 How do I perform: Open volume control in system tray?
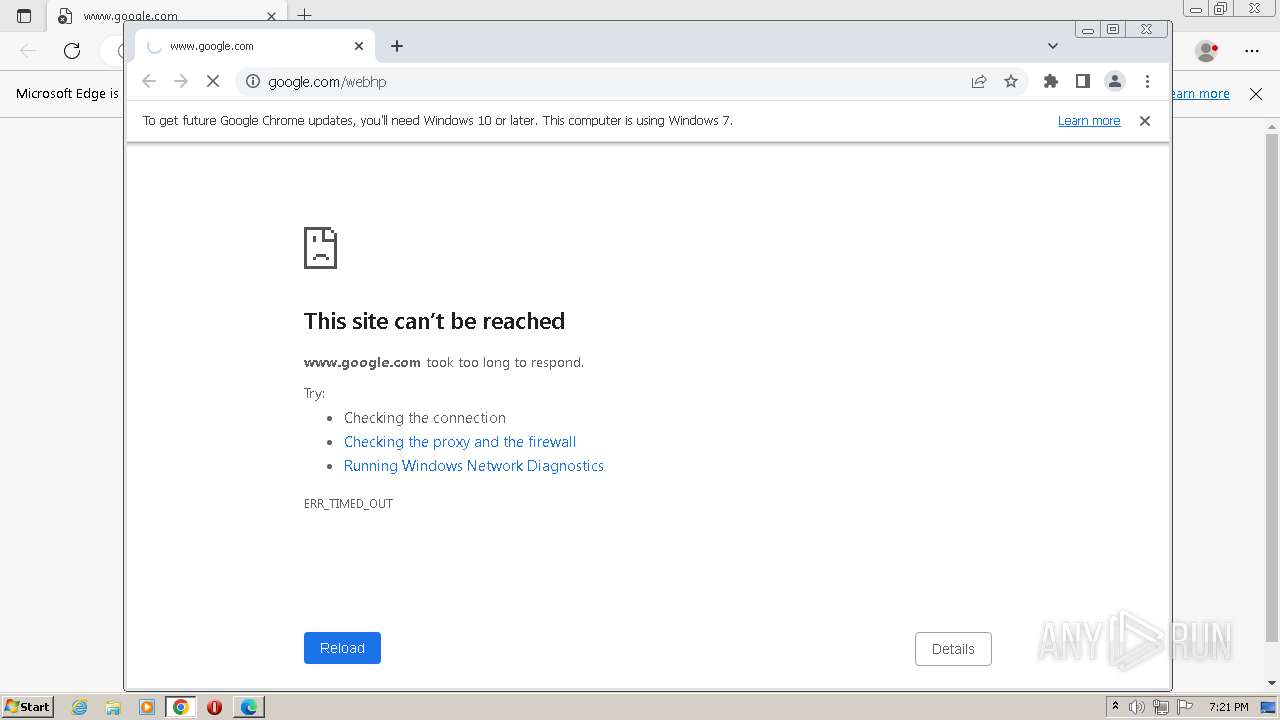coord(1137,707)
